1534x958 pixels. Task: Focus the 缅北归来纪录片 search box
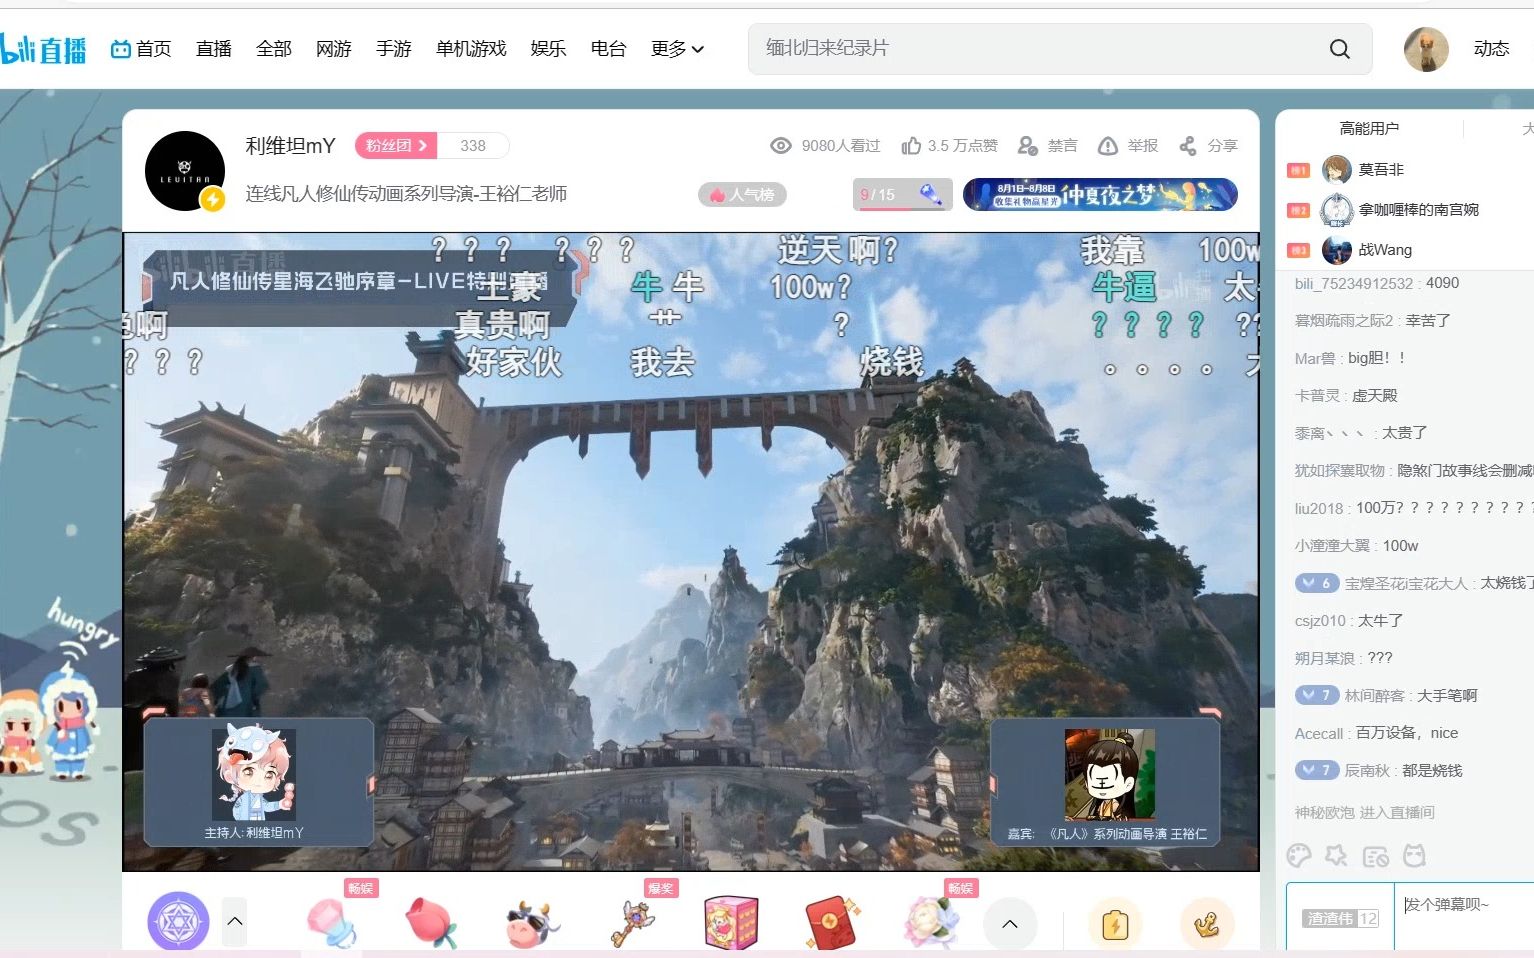[1040, 49]
